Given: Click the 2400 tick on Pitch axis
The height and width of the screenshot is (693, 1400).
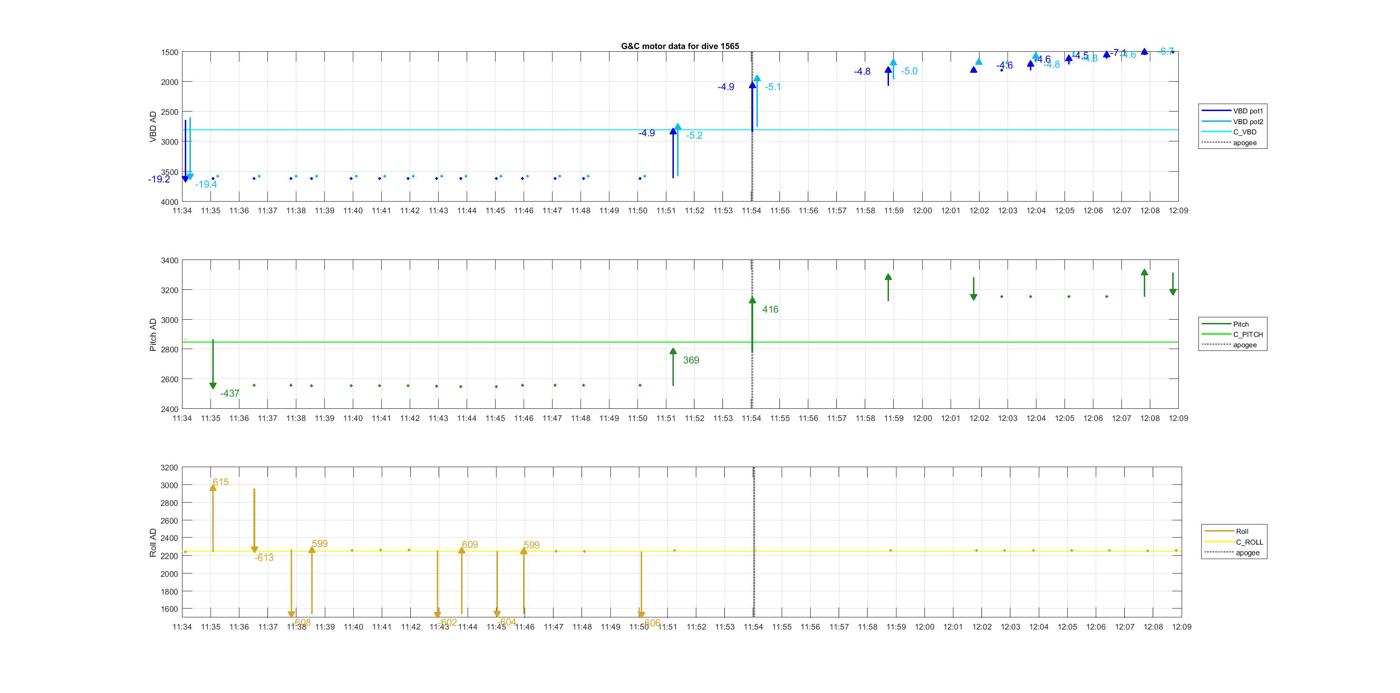Looking at the screenshot, I should [x=169, y=409].
